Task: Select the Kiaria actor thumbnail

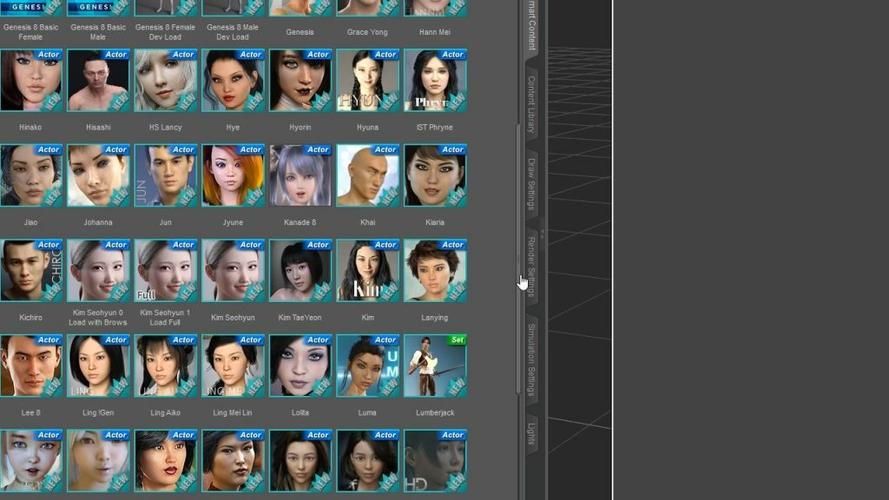Action: pos(435,175)
